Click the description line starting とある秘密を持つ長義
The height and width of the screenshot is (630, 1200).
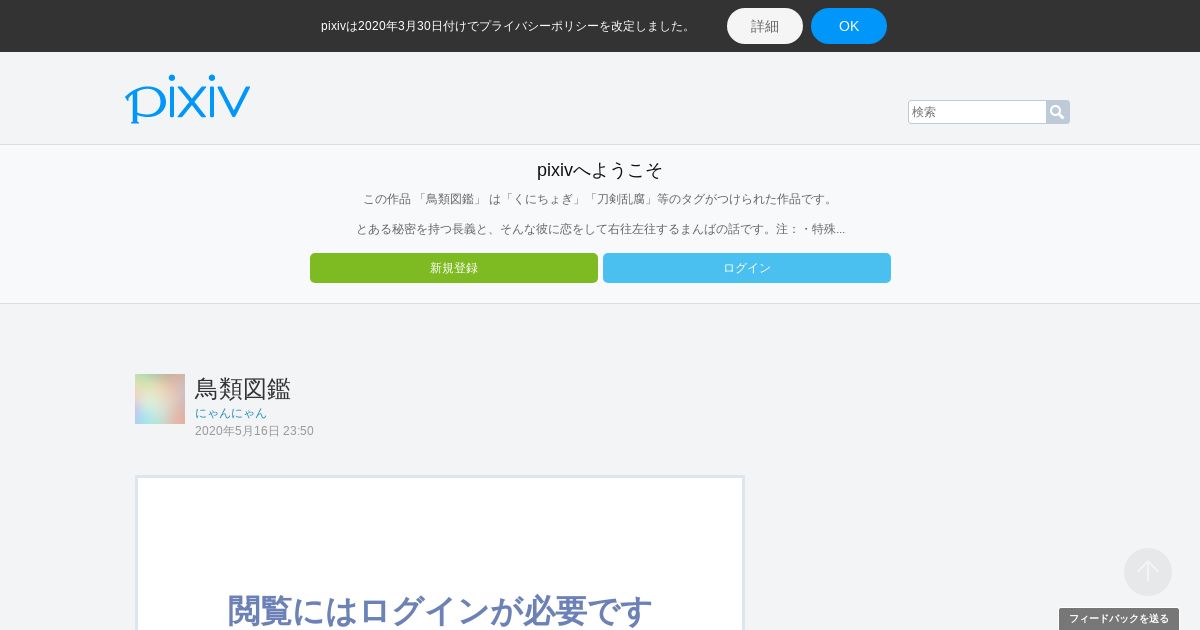600,229
